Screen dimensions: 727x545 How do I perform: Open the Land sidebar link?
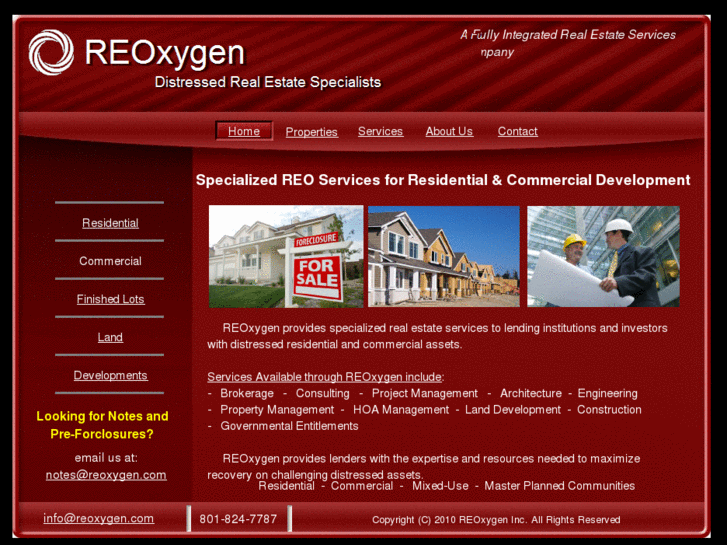click(110, 337)
